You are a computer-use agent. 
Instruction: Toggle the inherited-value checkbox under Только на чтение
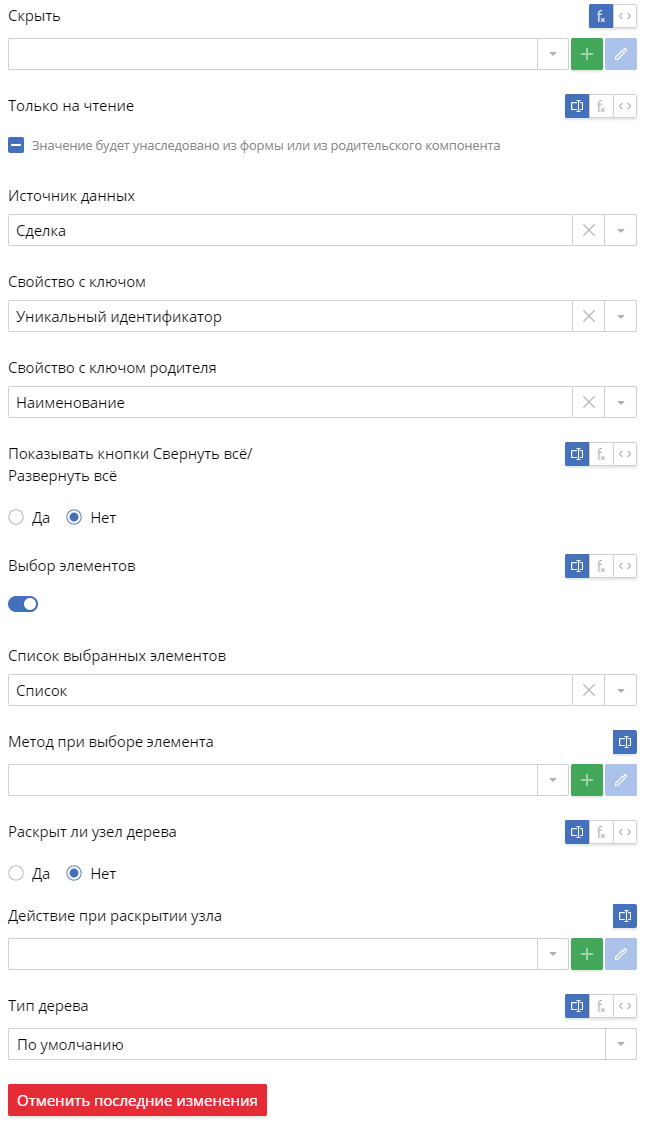click(x=16, y=145)
